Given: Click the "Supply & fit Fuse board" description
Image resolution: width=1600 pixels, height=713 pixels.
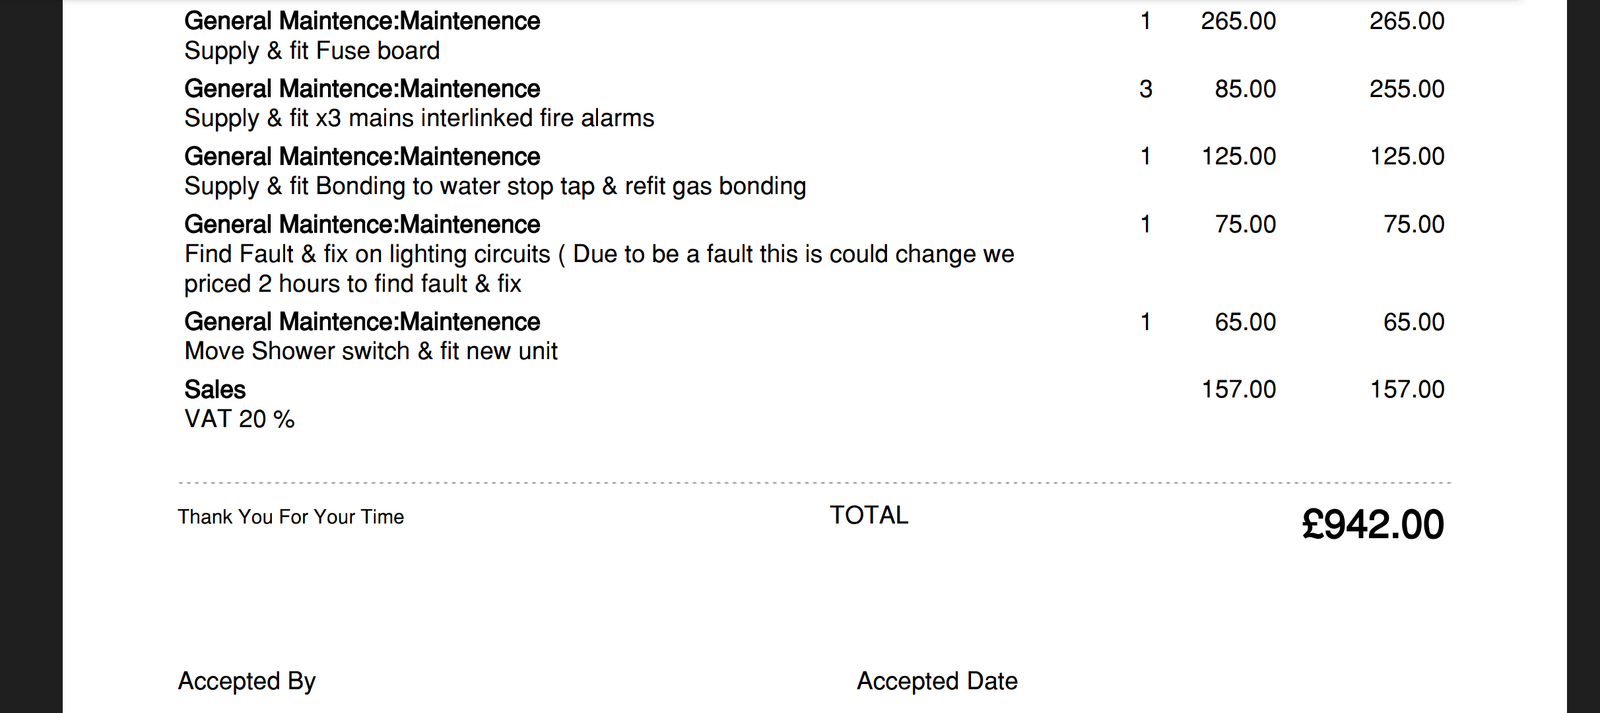Looking at the screenshot, I should point(312,51).
